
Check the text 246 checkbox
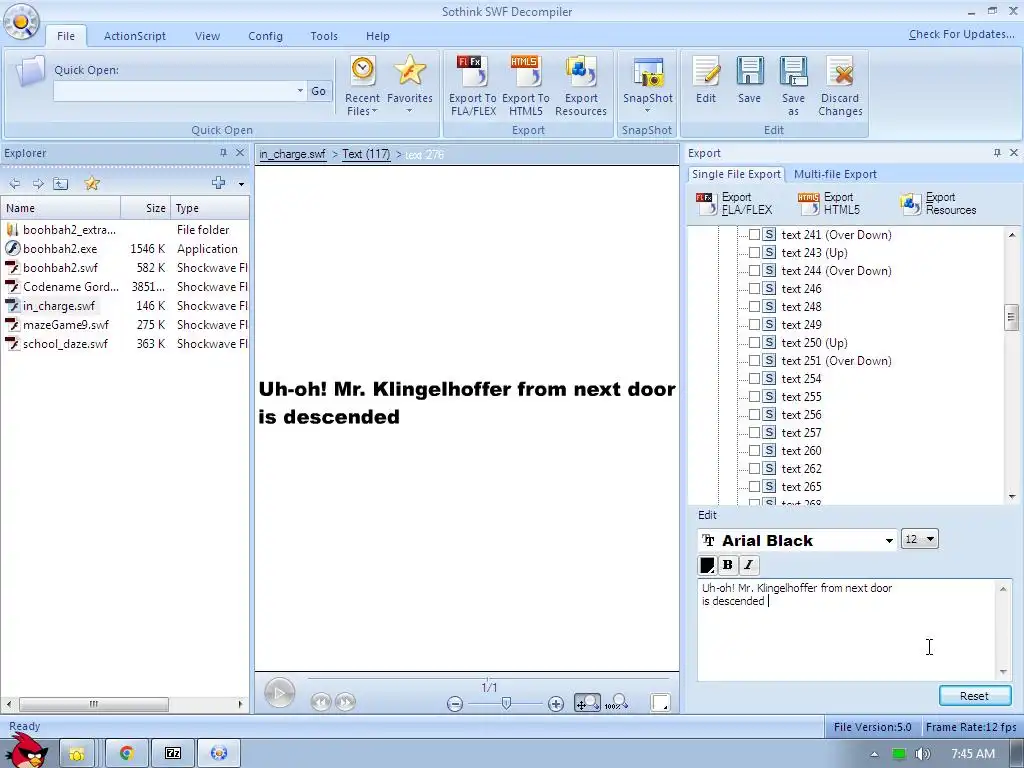(754, 289)
